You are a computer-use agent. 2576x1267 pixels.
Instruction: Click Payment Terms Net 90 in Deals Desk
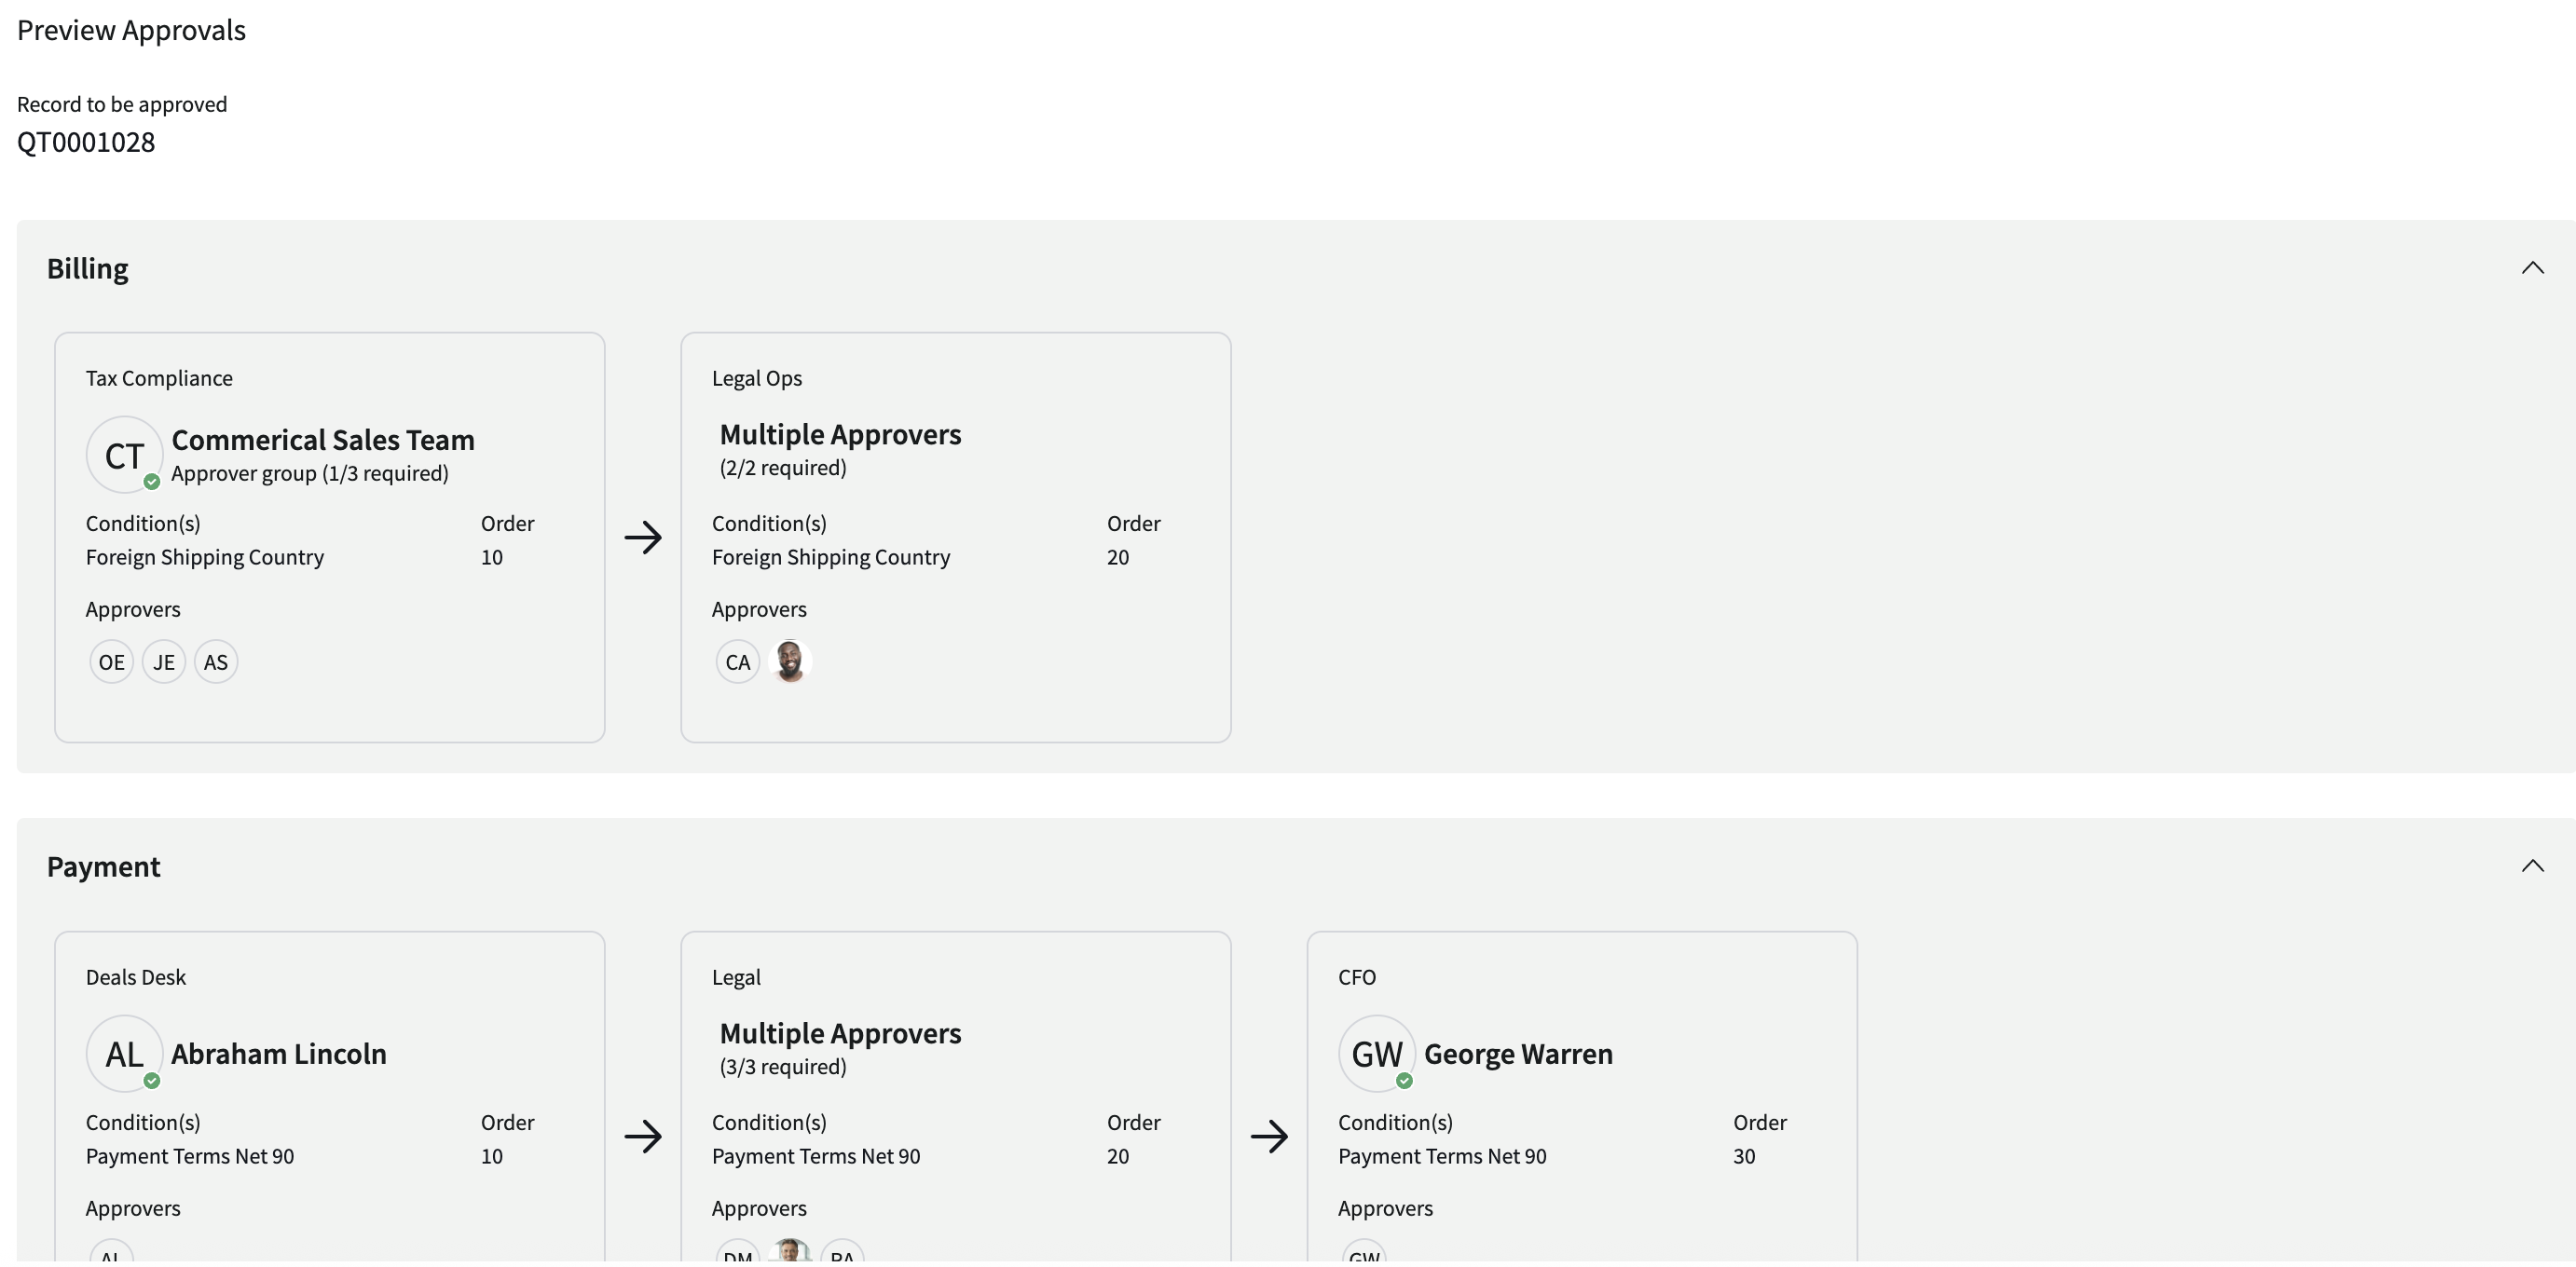click(x=190, y=1156)
